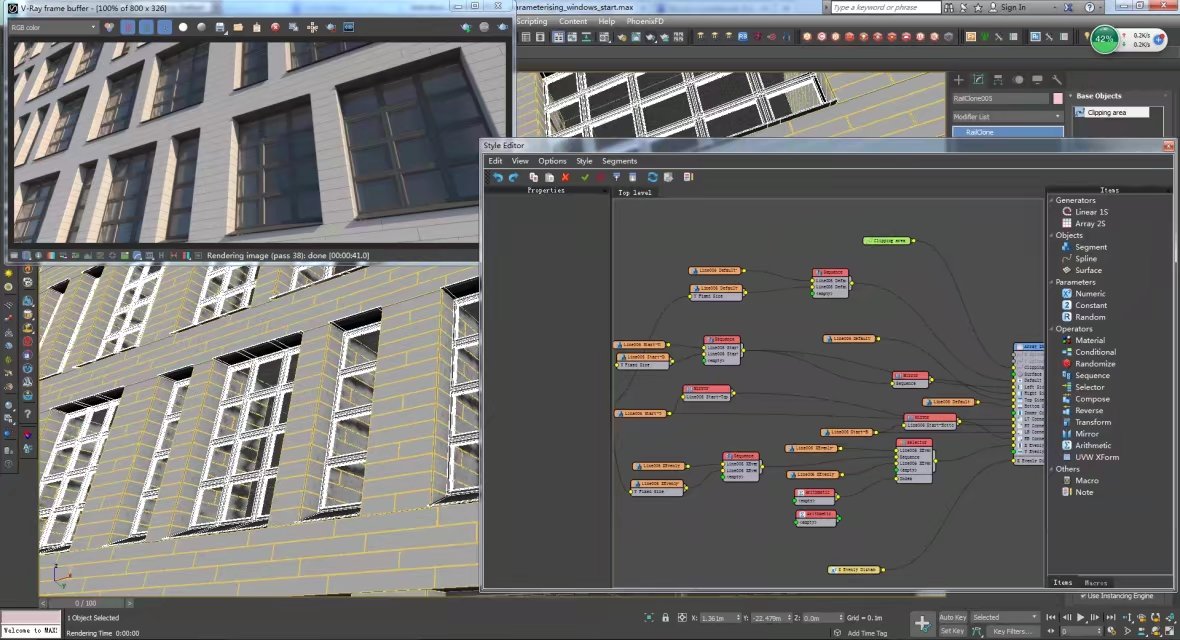Image resolution: width=1180 pixels, height=640 pixels.
Task: Play the animation
Action: pyautogui.click(x=1081, y=617)
